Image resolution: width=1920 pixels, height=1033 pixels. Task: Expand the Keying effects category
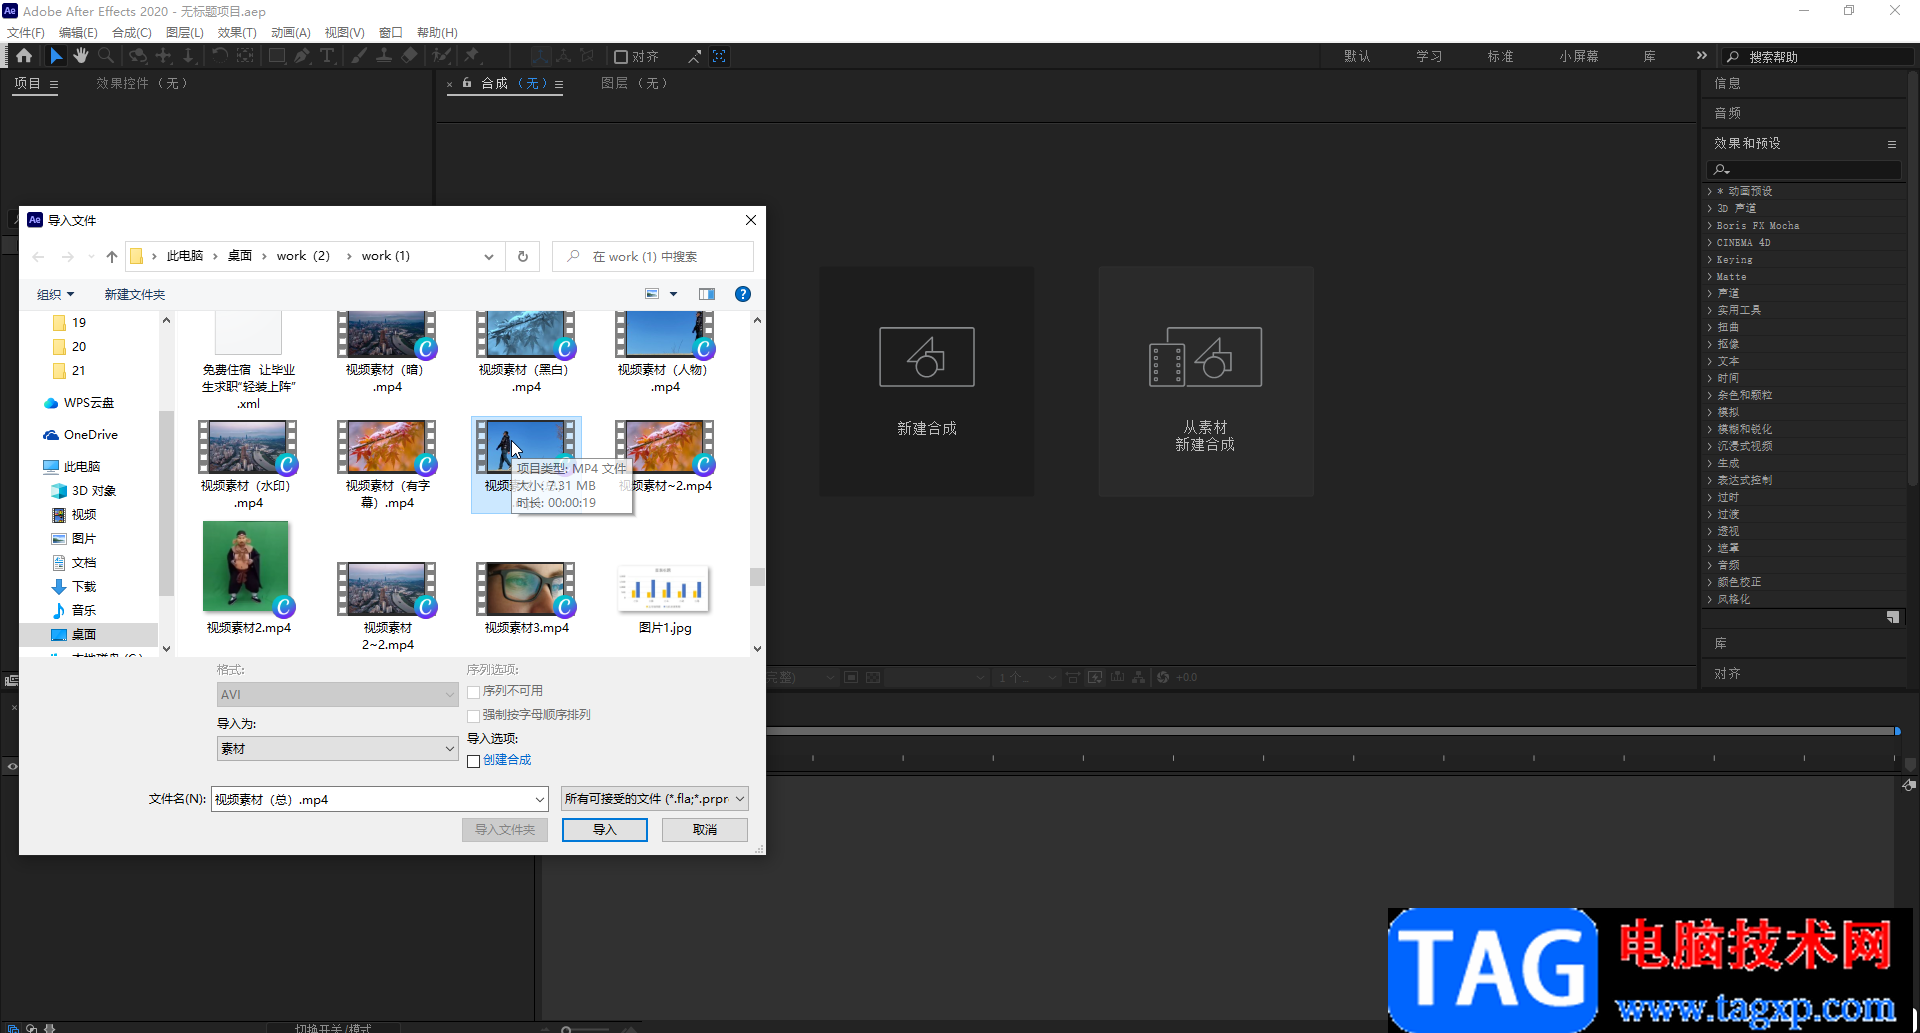(1710, 259)
